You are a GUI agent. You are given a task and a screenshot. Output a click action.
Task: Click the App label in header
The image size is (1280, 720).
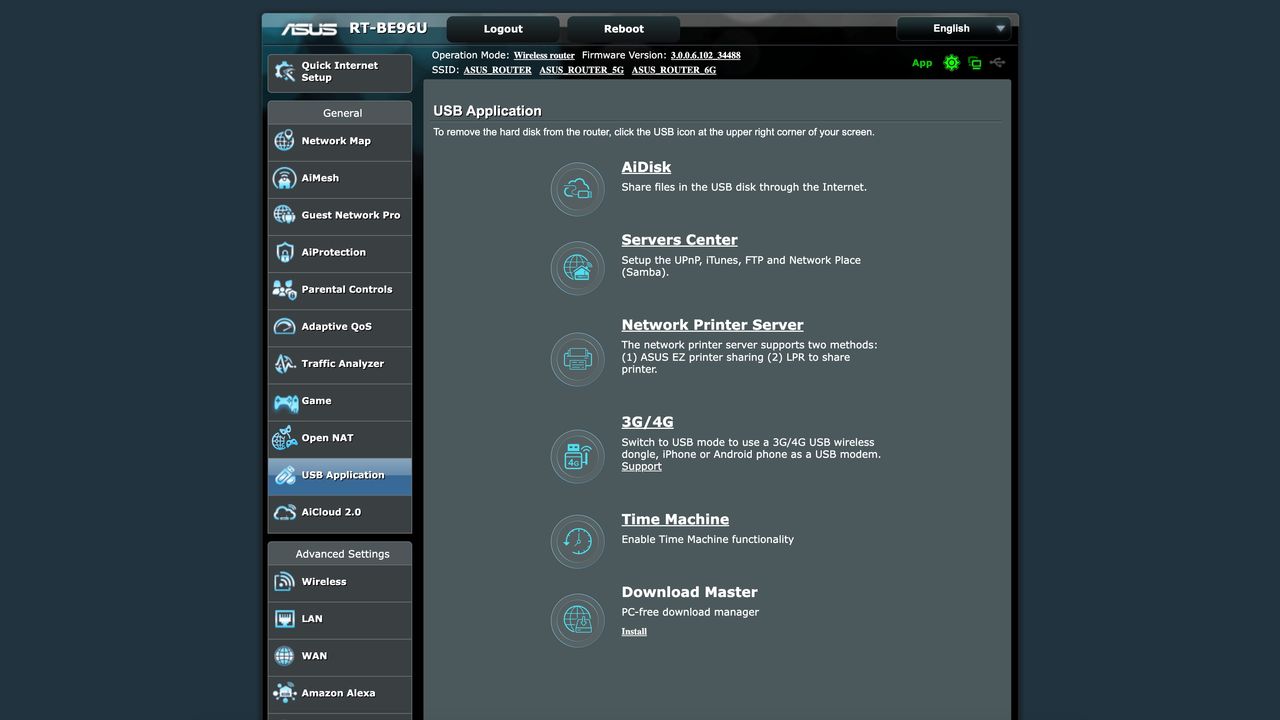(x=922, y=63)
